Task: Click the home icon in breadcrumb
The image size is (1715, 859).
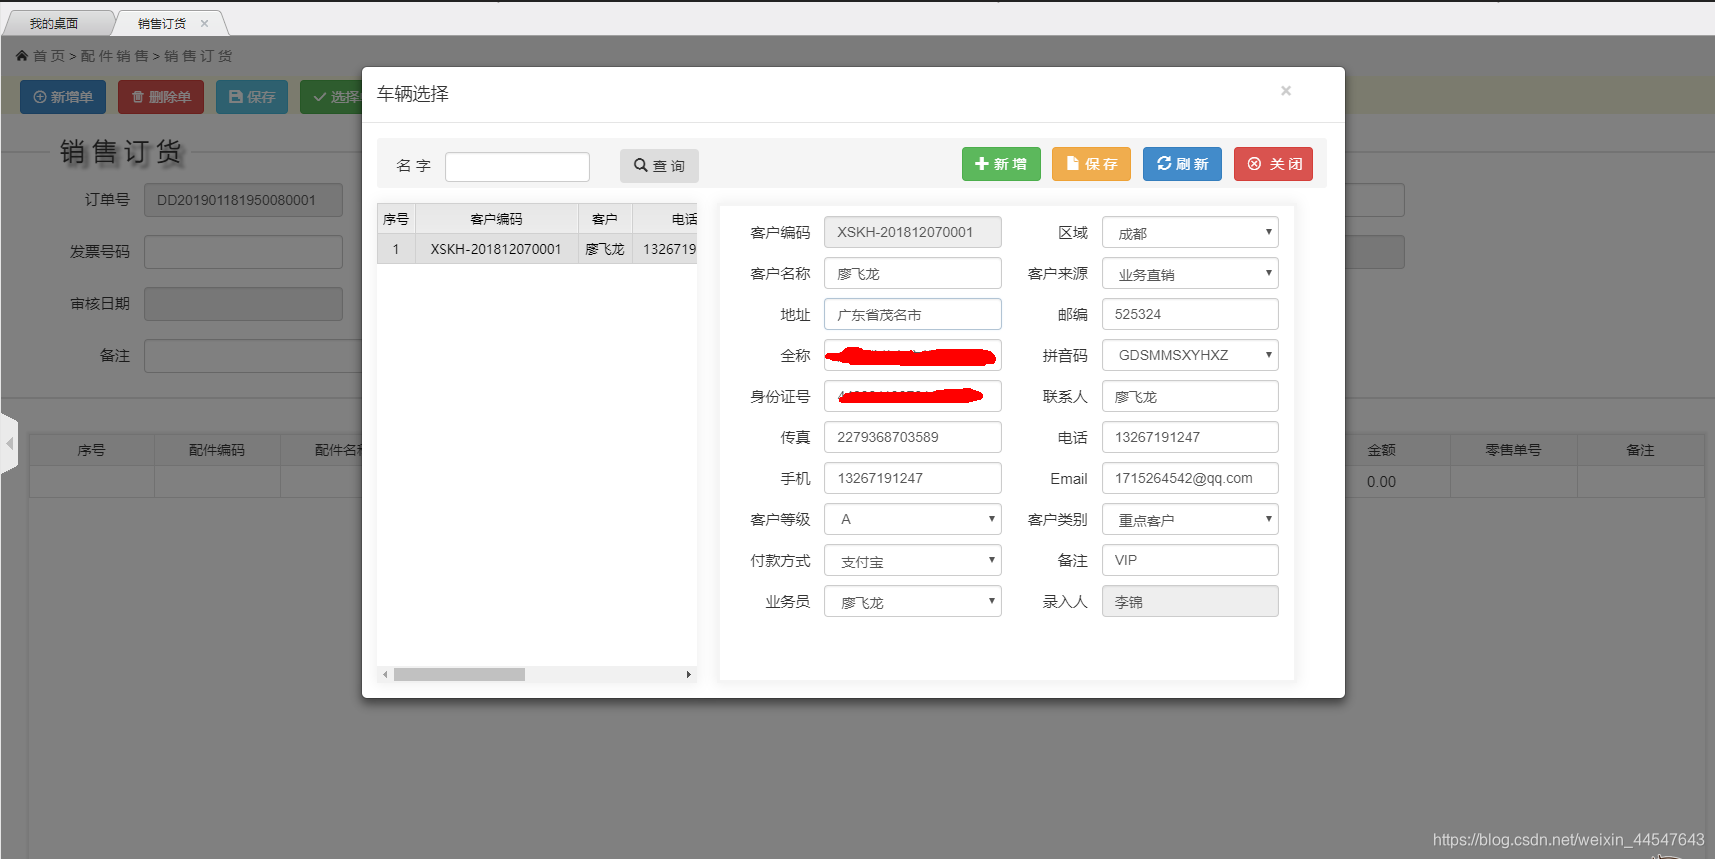Action: 22,56
